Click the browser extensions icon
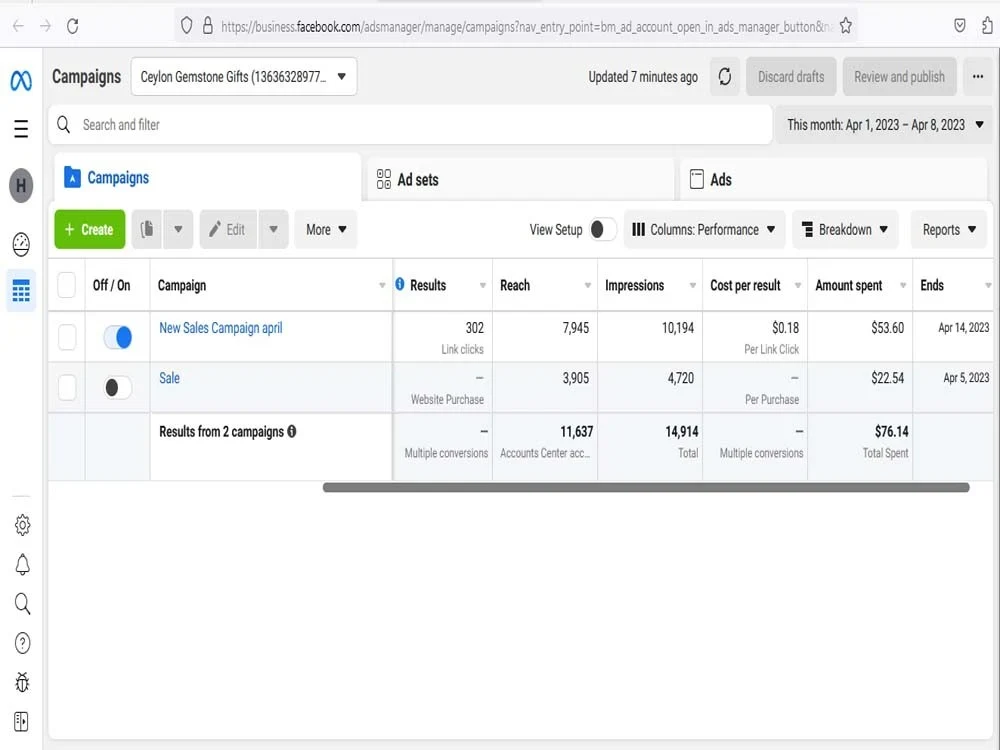Viewport: 1000px width, 750px height. [x=987, y=26]
